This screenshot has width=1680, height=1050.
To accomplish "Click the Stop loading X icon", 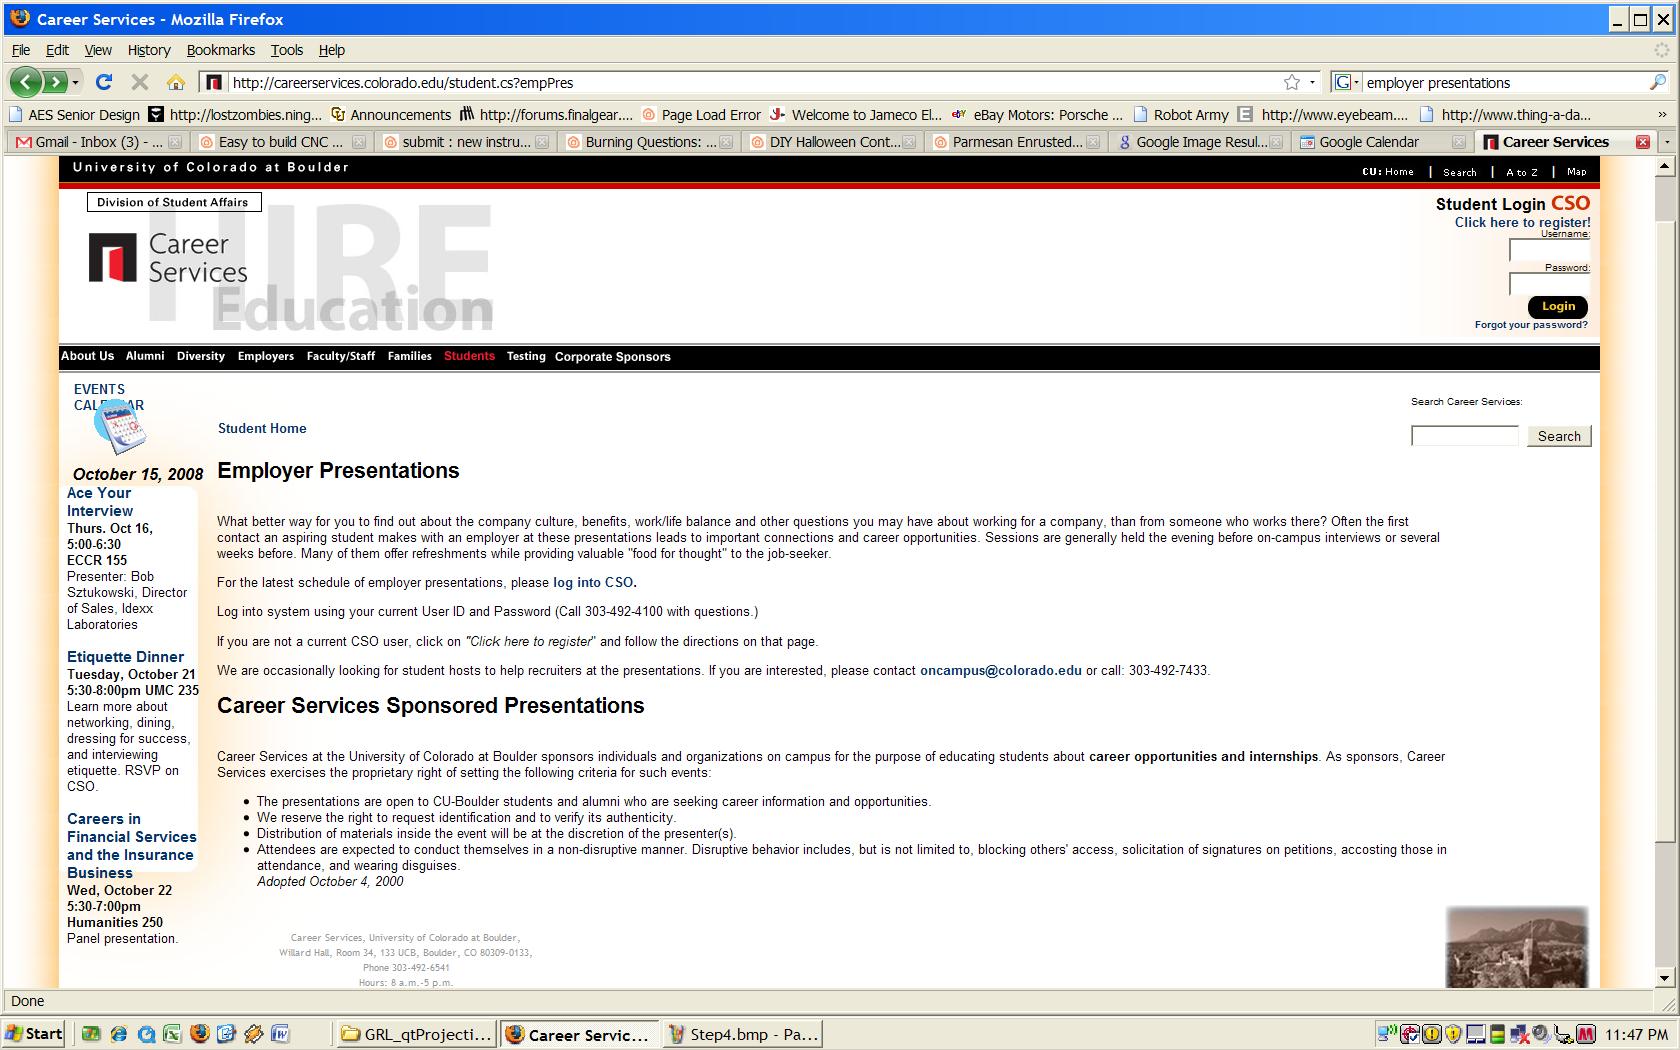I will 140,82.
